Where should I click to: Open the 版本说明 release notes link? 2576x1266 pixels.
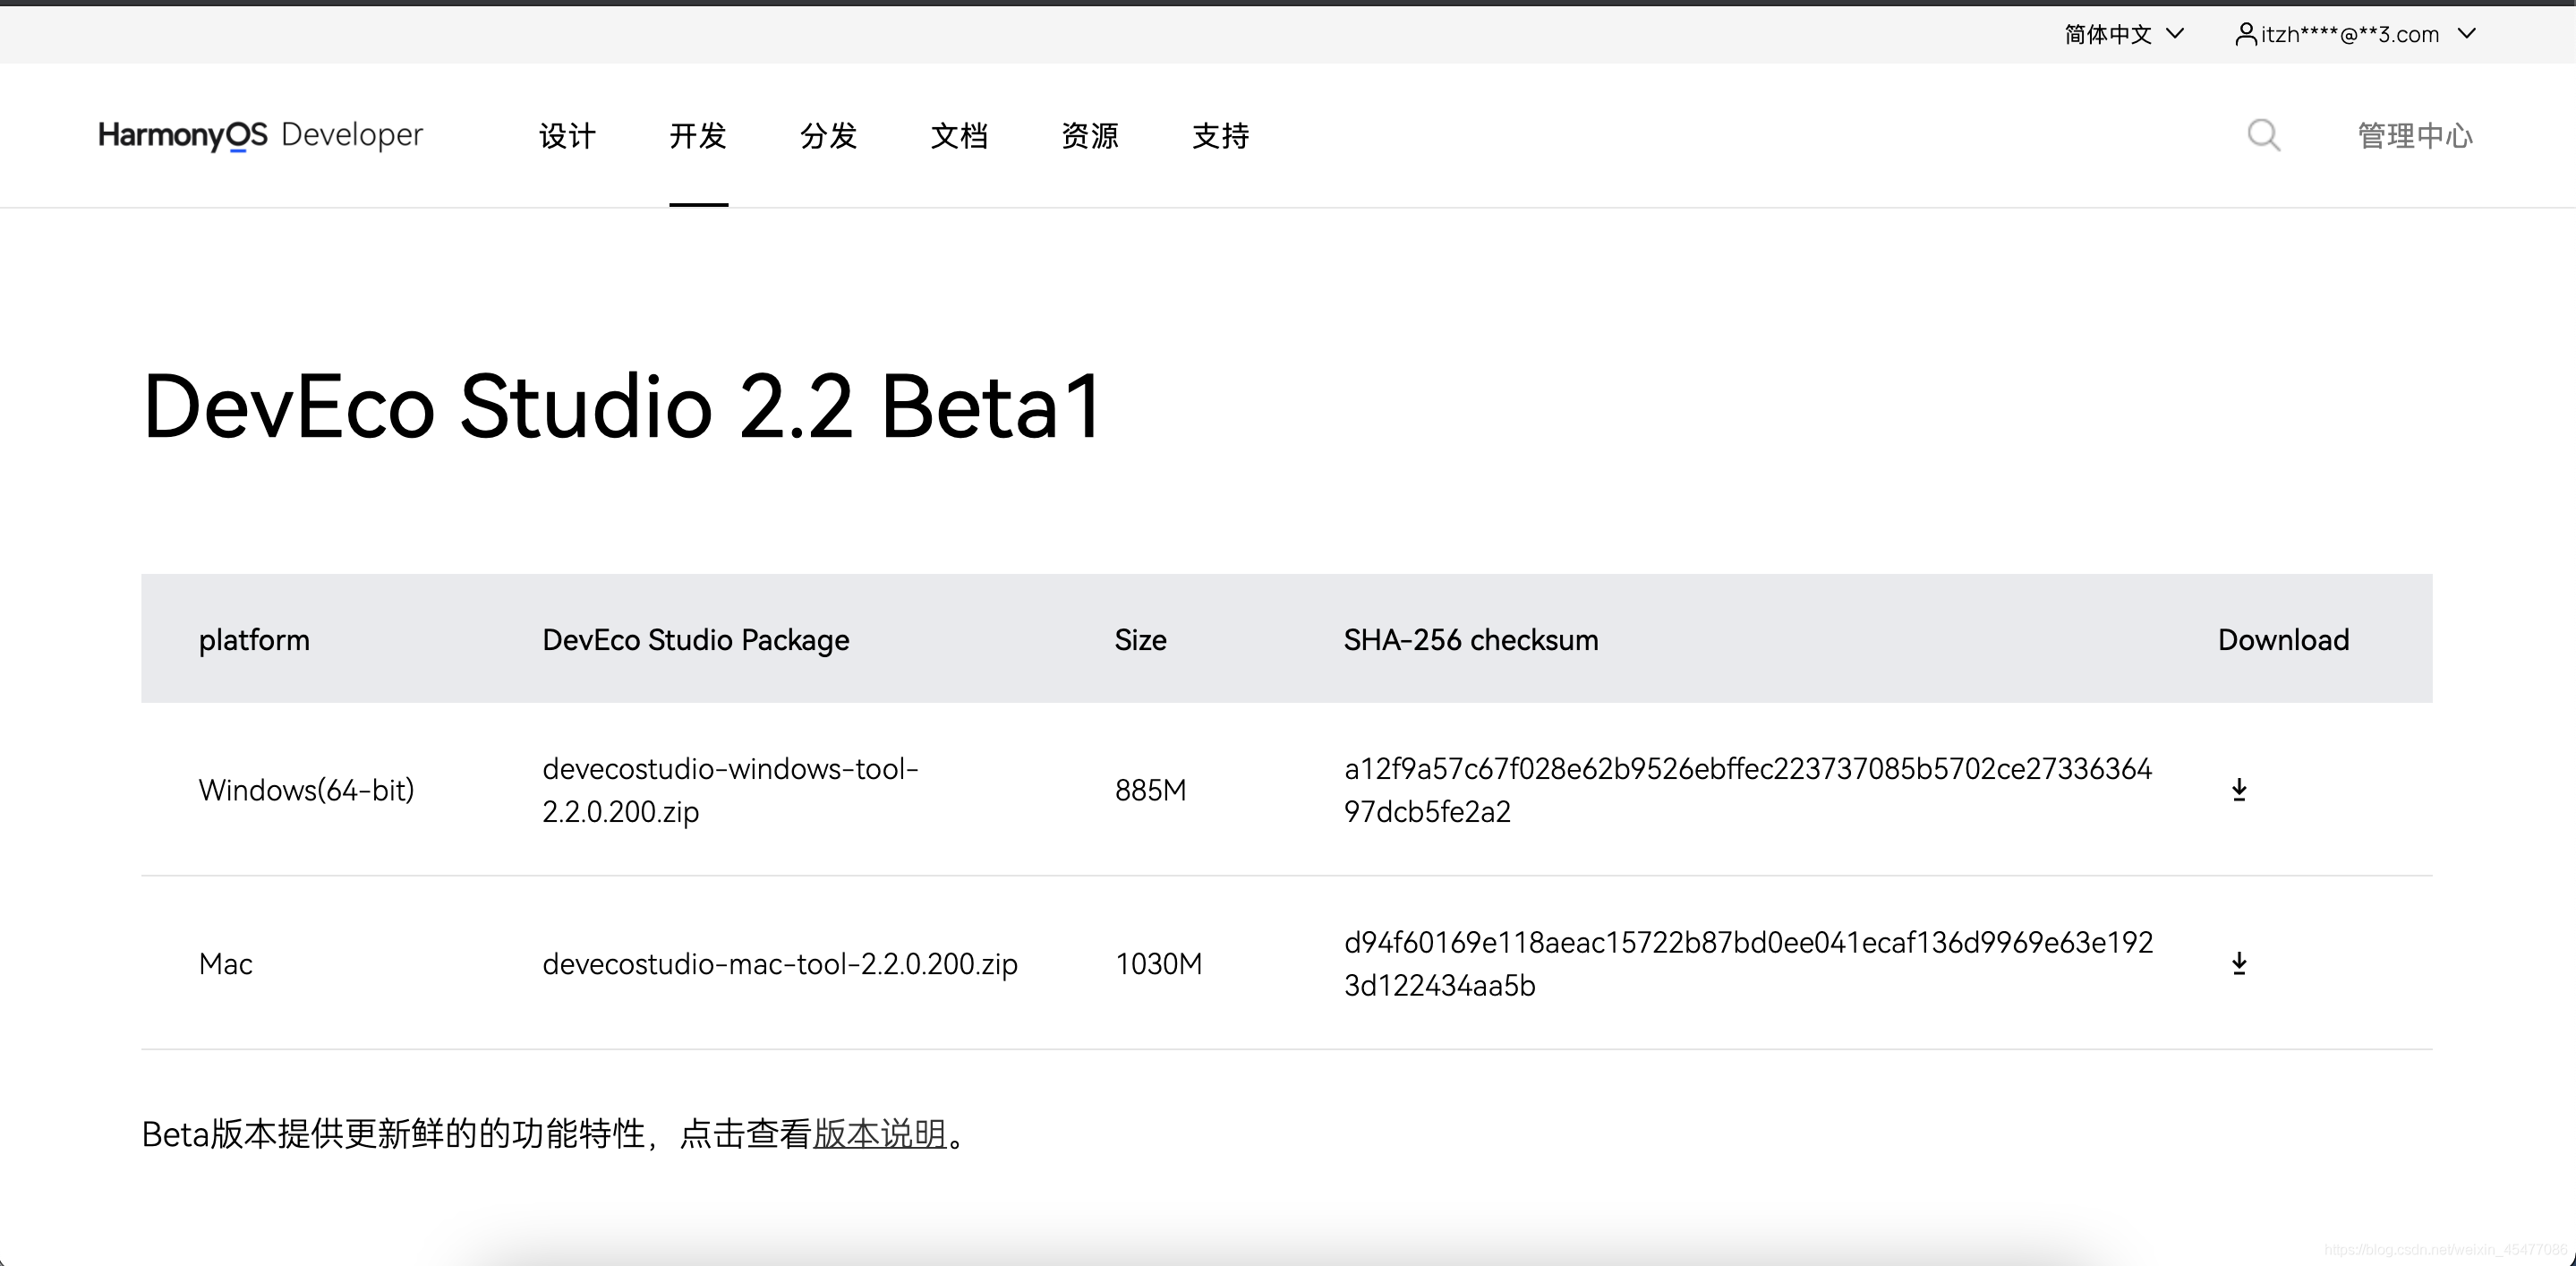880,1134
